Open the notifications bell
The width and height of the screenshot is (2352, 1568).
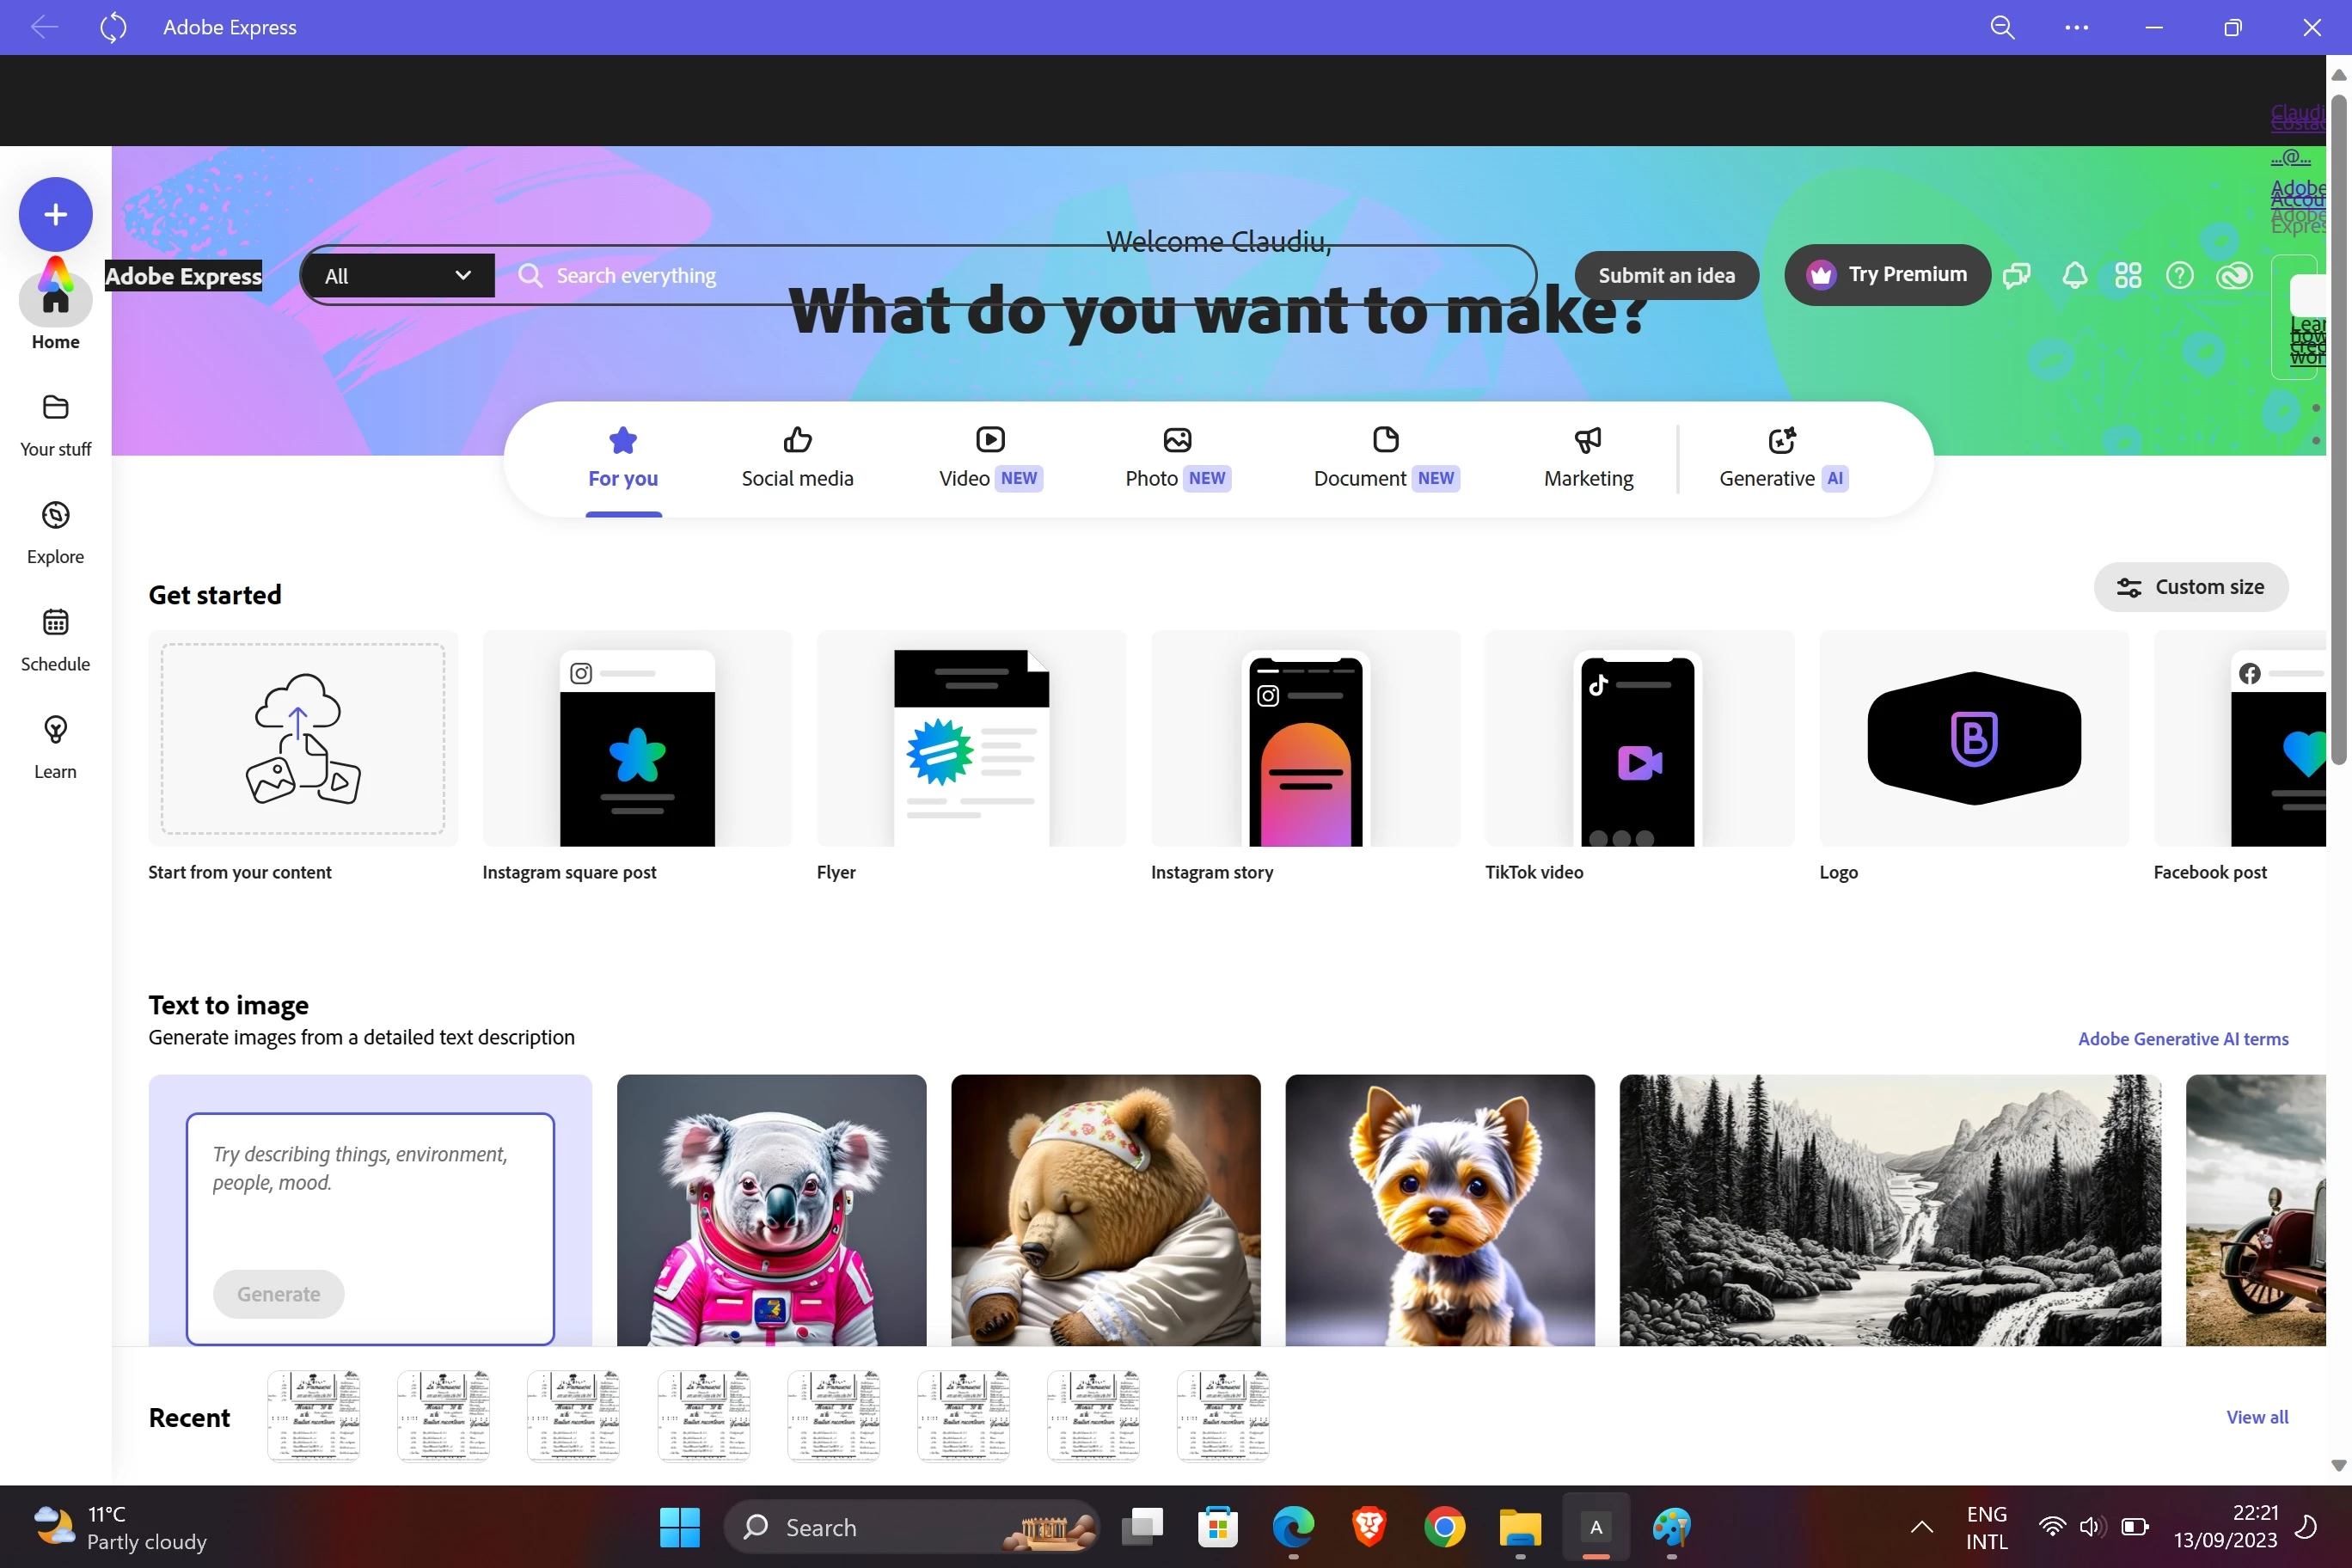click(2074, 275)
